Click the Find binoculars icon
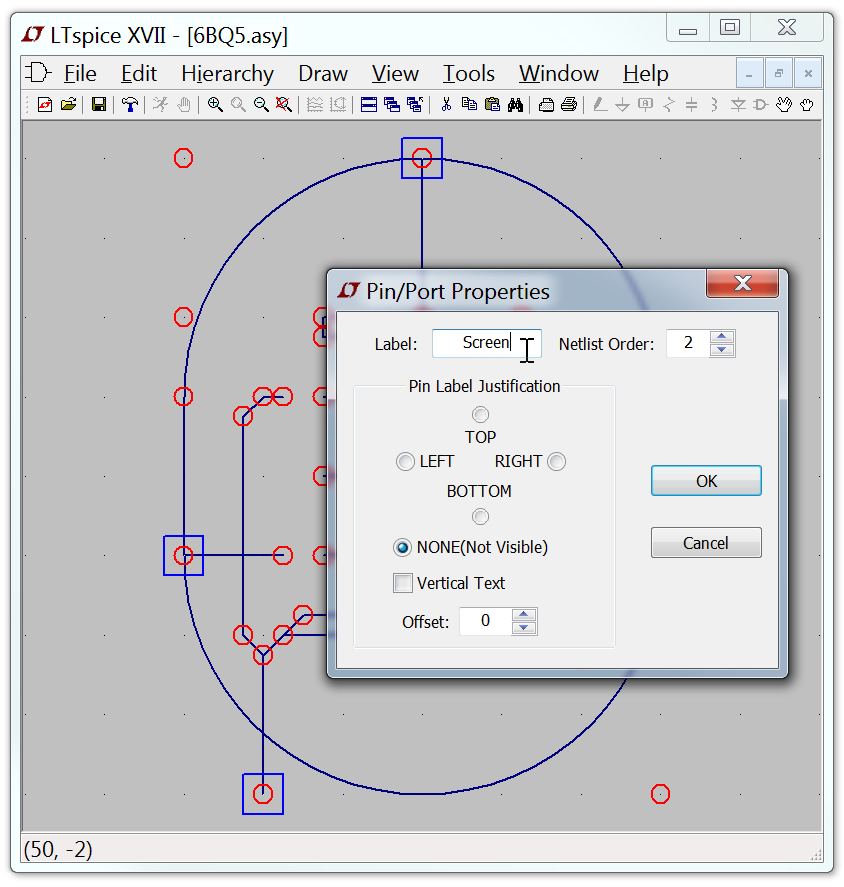The height and width of the screenshot is (887, 844). click(x=515, y=104)
